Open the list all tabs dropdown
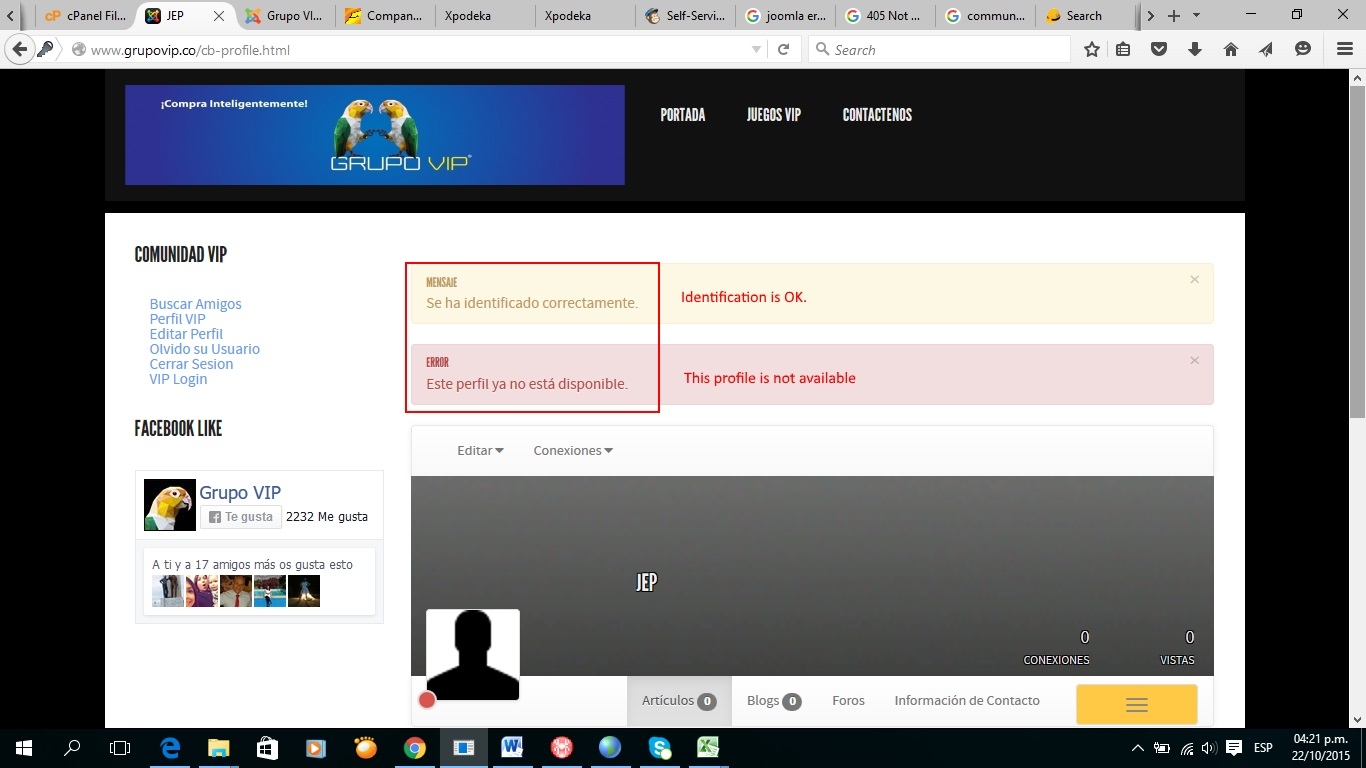This screenshot has height=768, width=1366. click(x=1196, y=16)
